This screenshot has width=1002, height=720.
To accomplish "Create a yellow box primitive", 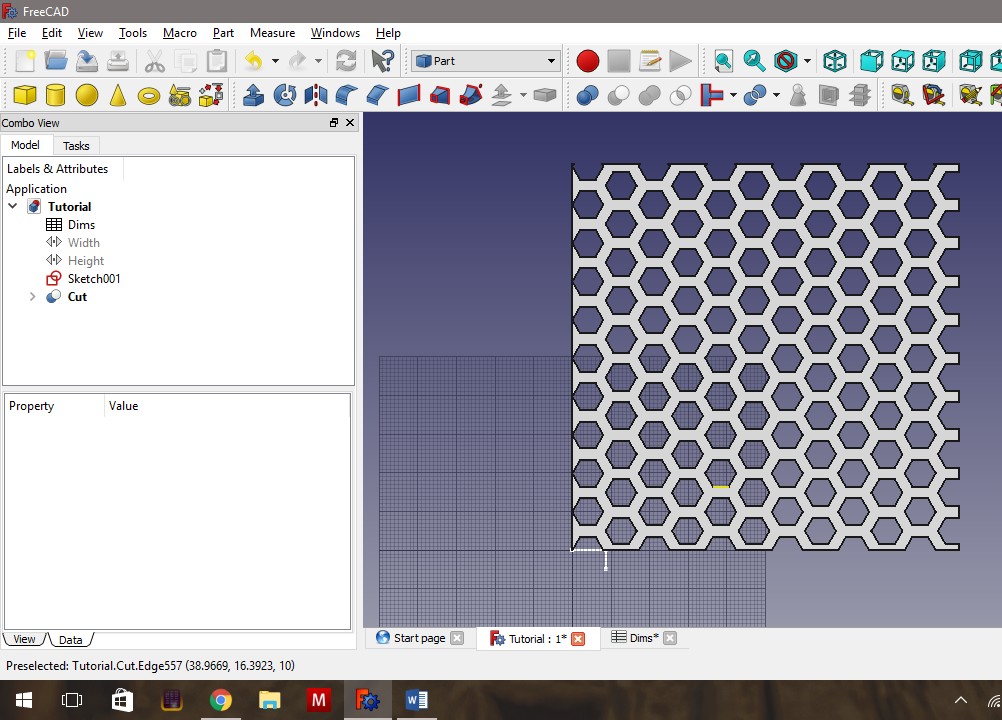I will (25, 95).
